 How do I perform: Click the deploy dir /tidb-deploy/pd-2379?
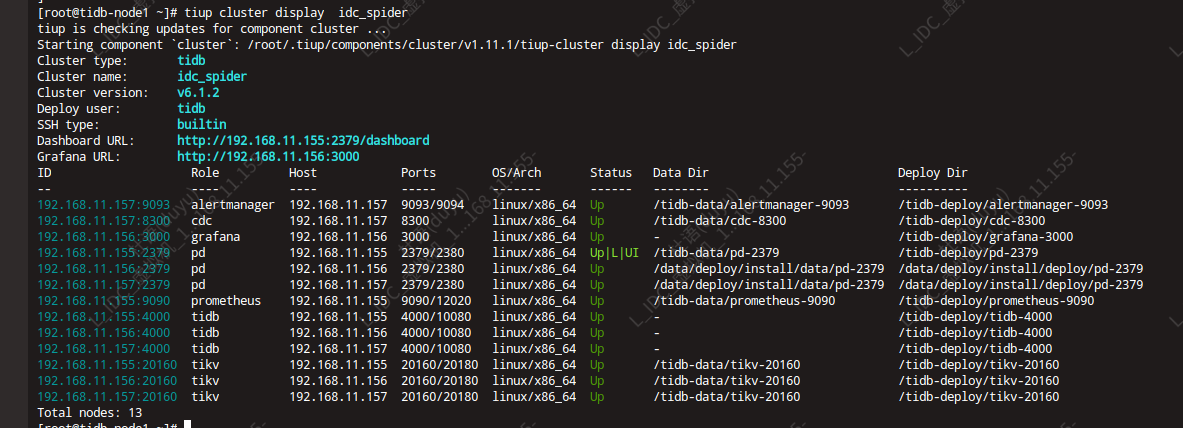click(x=968, y=252)
